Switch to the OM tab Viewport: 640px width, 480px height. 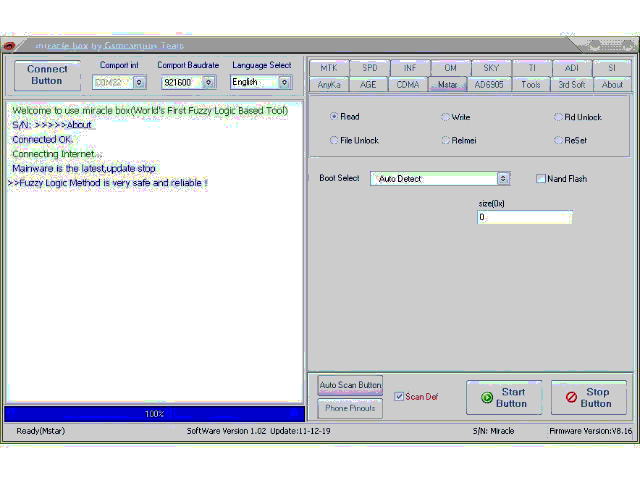point(451,68)
